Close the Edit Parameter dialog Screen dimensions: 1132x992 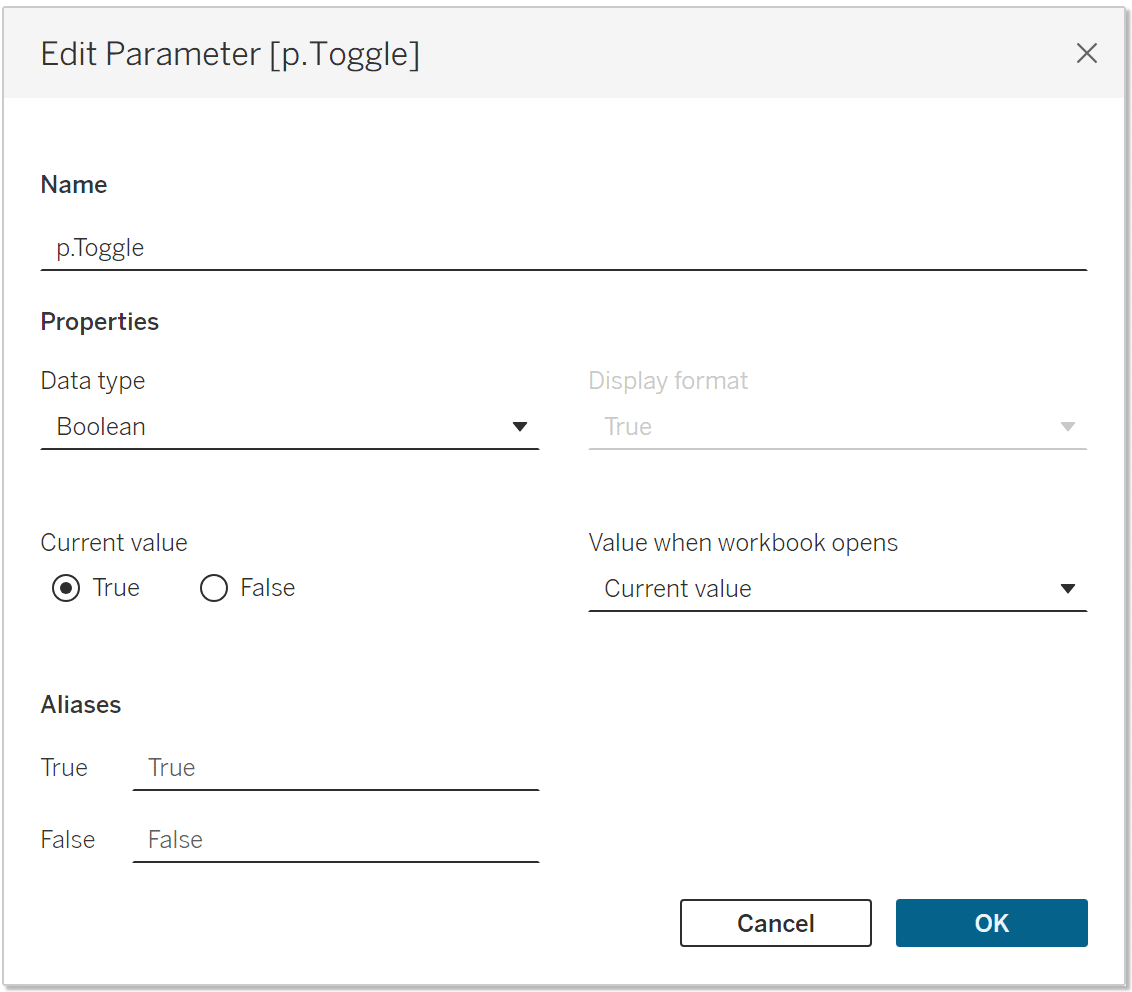point(1087,53)
